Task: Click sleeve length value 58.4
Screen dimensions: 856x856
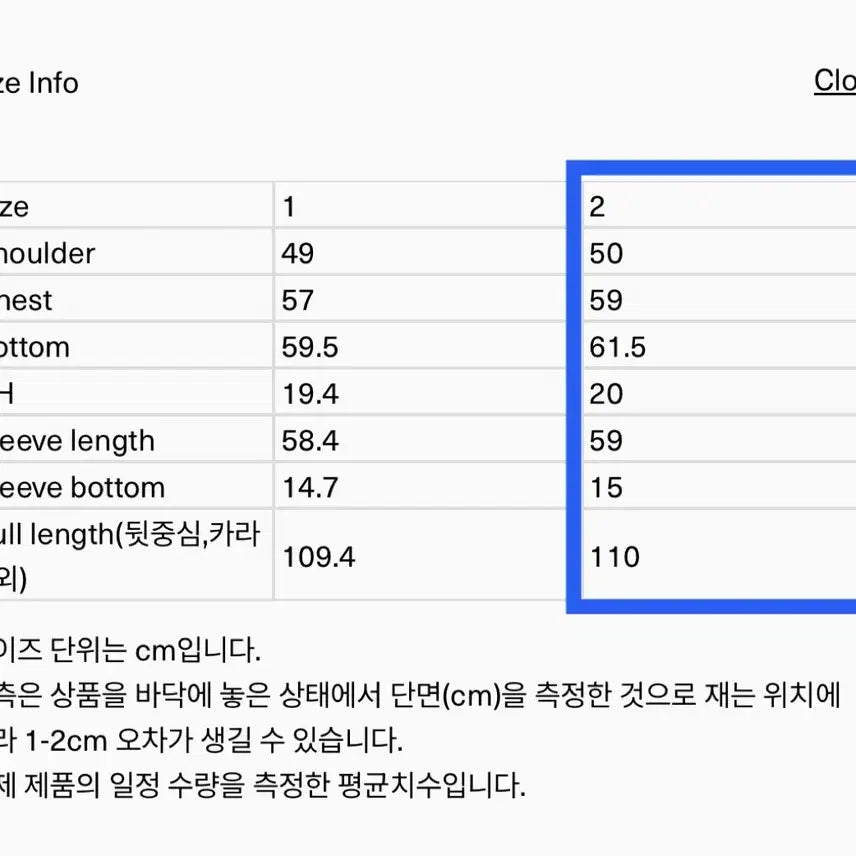Action: [x=310, y=442]
